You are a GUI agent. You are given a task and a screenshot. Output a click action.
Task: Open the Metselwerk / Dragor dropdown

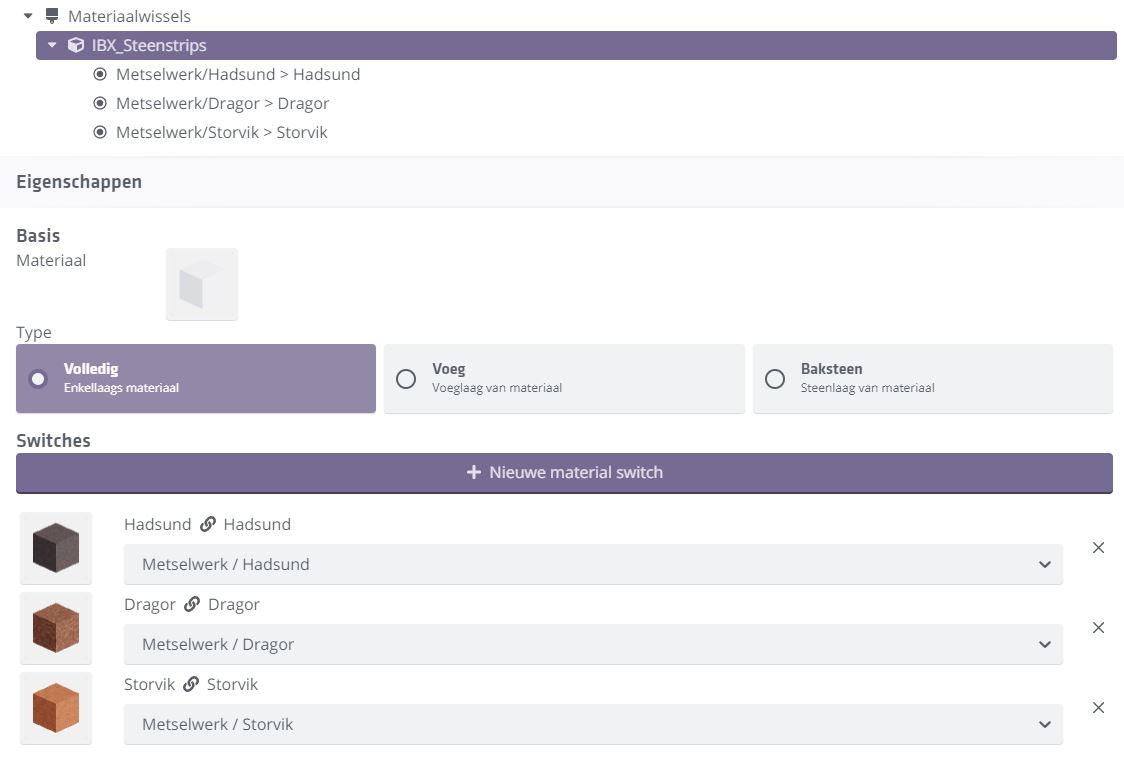[592, 644]
